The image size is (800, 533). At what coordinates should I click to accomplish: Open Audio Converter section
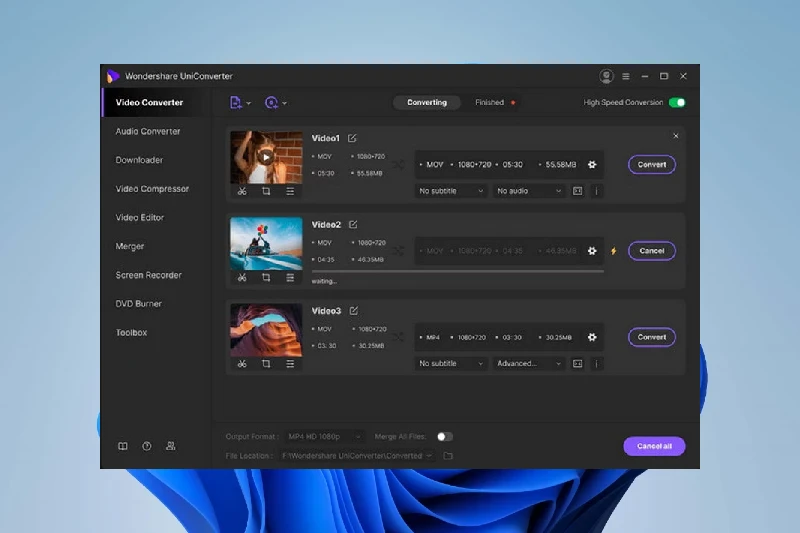(148, 131)
